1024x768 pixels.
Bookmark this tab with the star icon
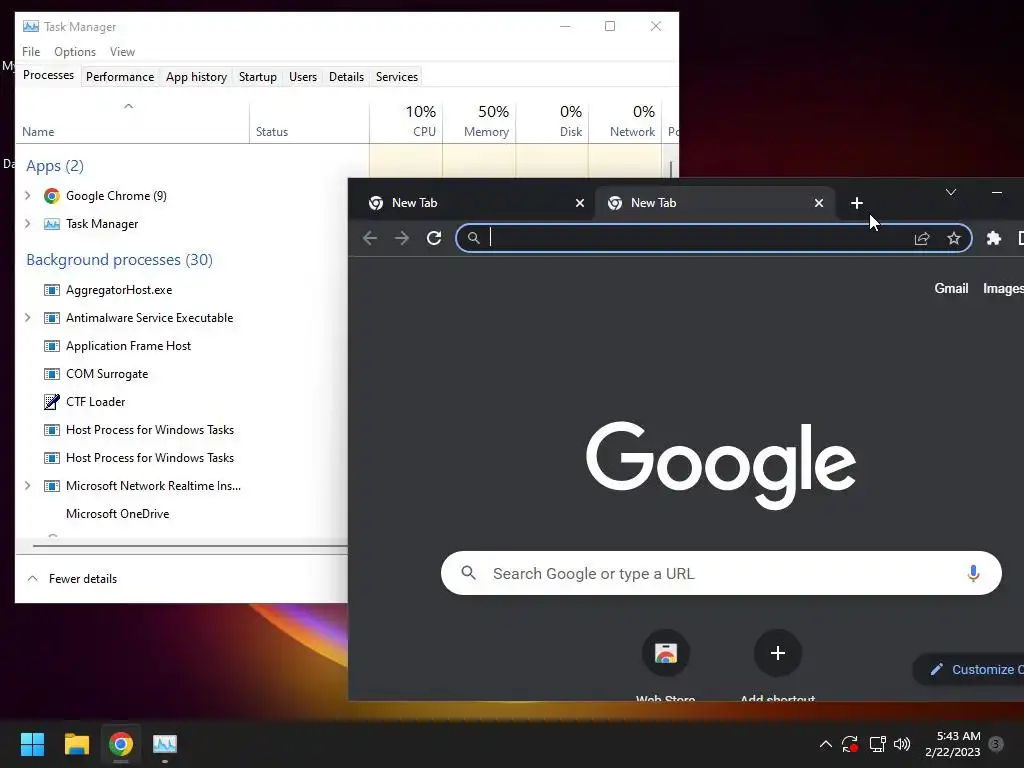[953, 238]
